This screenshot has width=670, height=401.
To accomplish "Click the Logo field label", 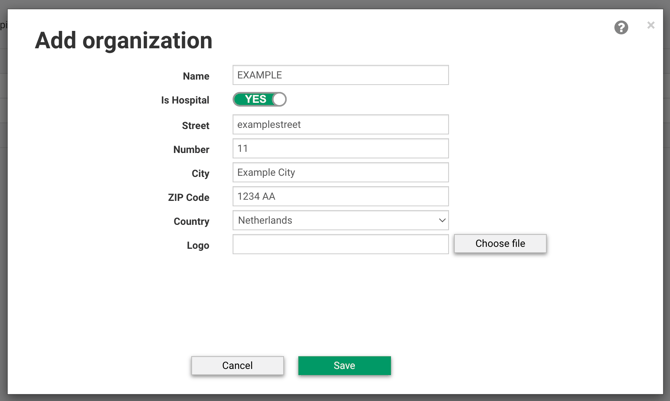I will click(x=197, y=246).
